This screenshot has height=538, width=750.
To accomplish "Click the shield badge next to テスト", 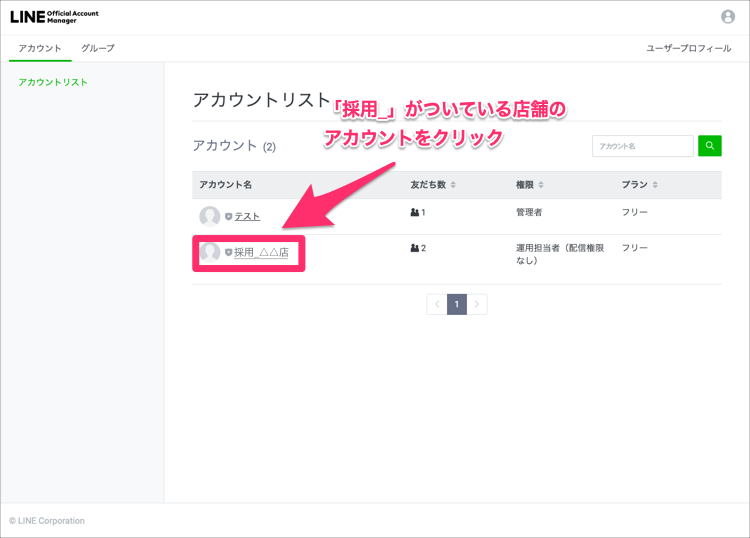I will pos(228,217).
